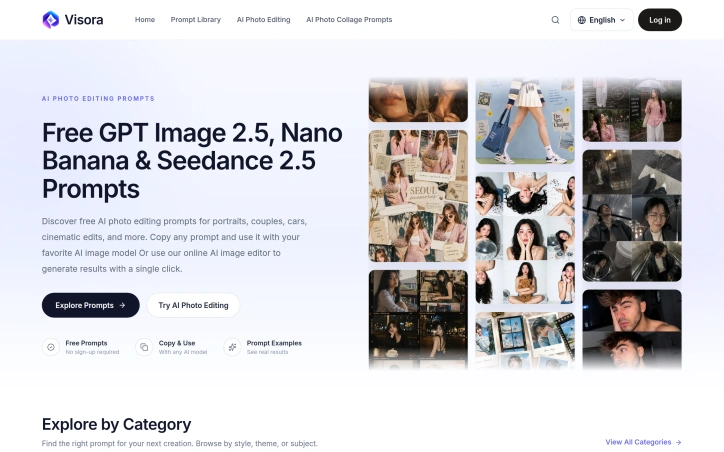Screen dimensions: 724x452
Task: Click the globe language icon
Action: click(582, 20)
